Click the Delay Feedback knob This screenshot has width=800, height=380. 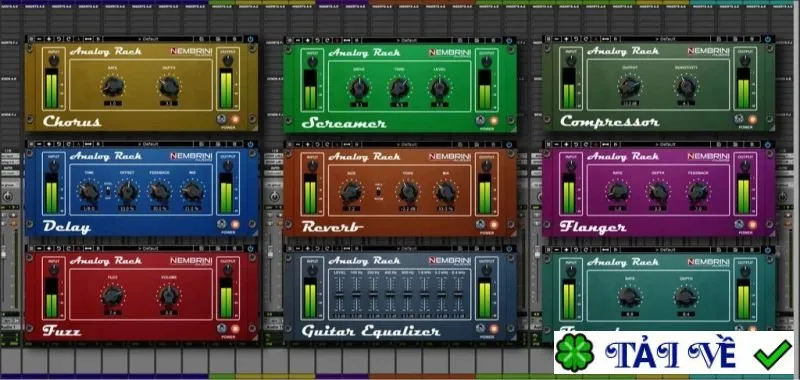click(x=160, y=191)
